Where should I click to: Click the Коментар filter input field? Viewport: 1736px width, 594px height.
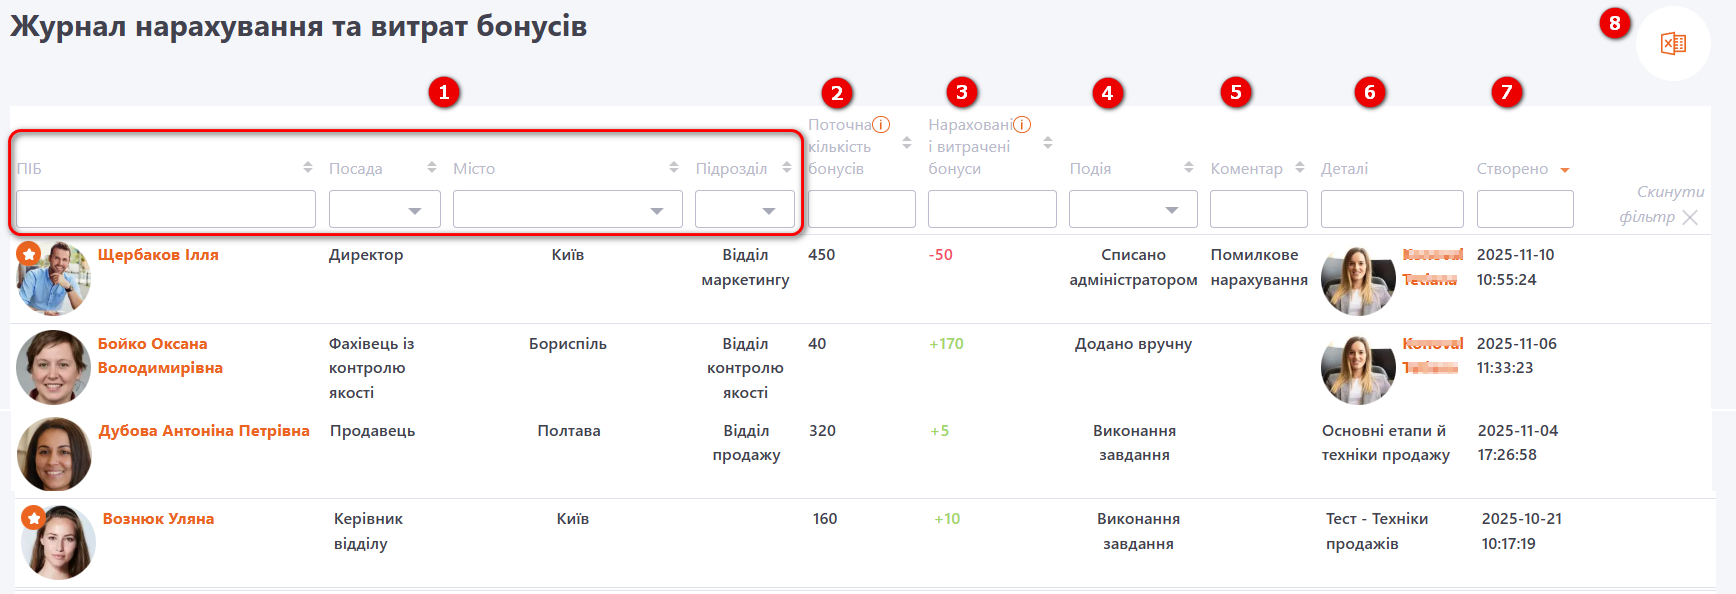pyautogui.click(x=1258, y=210)
